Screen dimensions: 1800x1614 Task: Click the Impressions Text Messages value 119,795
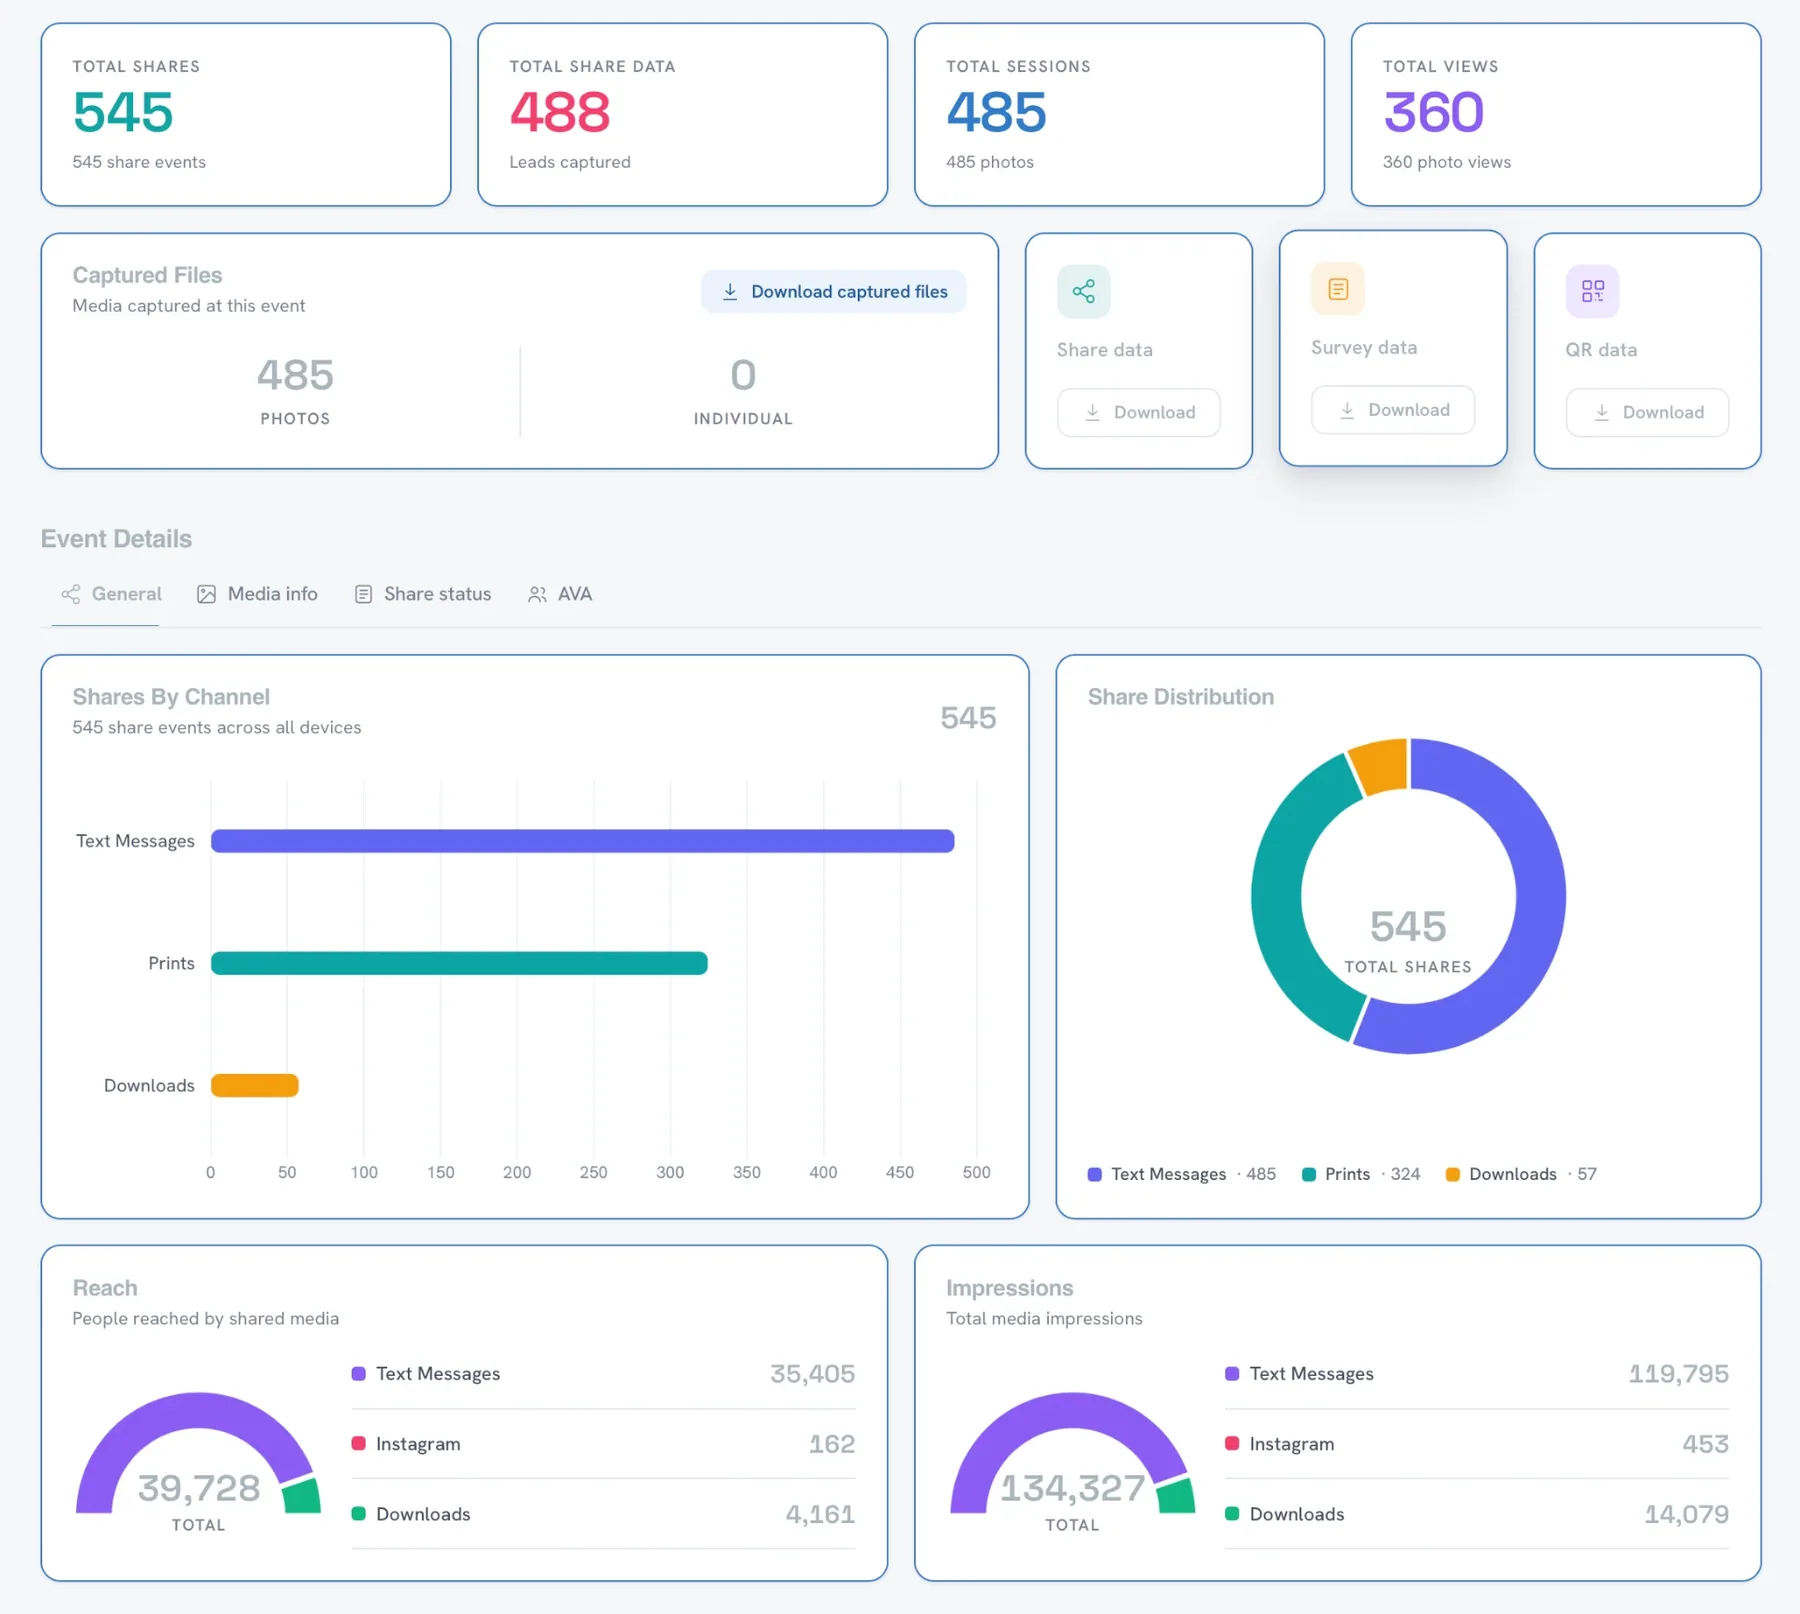pyautogui.click(x=1678, y=1374)
